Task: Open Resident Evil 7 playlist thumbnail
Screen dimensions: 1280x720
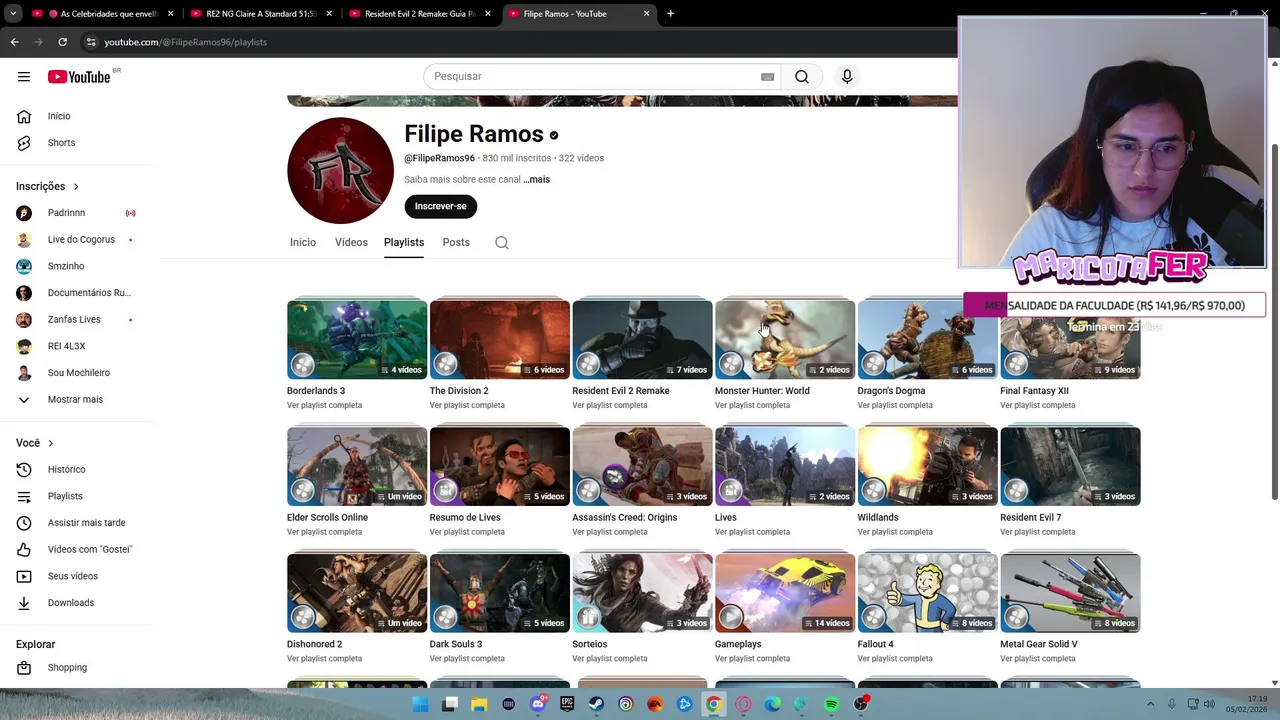Action: pyautogui.click(x=1070, y=466)
